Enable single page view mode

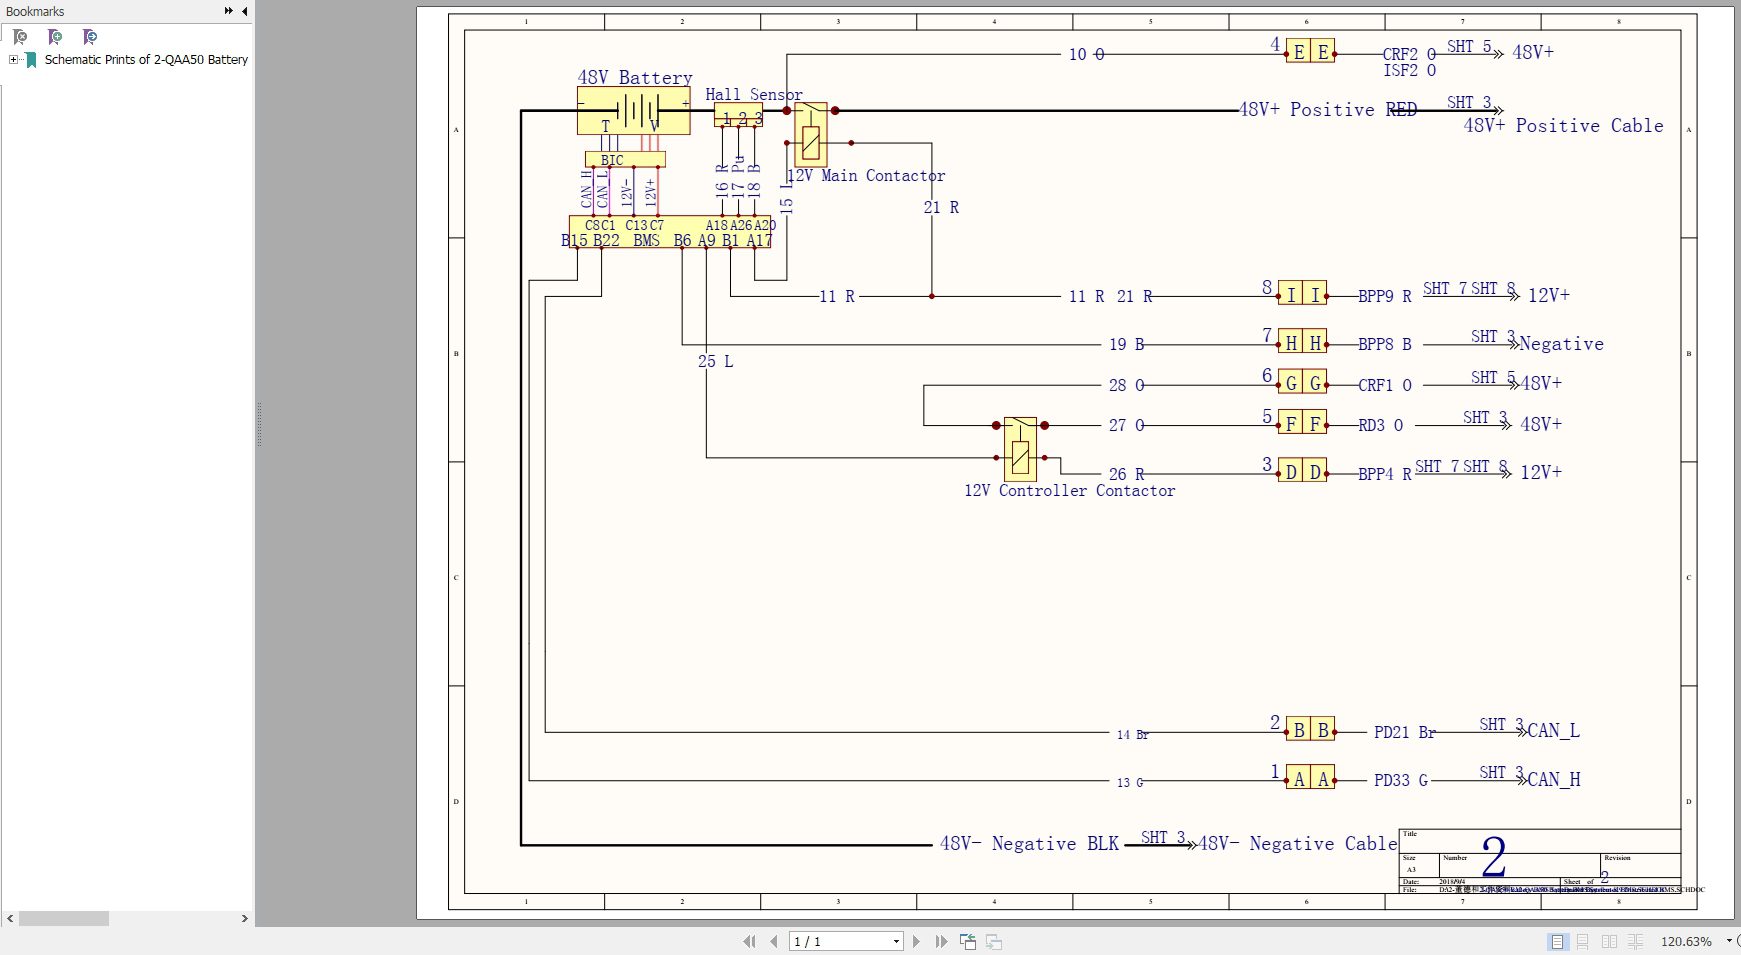pos(1557,941)
